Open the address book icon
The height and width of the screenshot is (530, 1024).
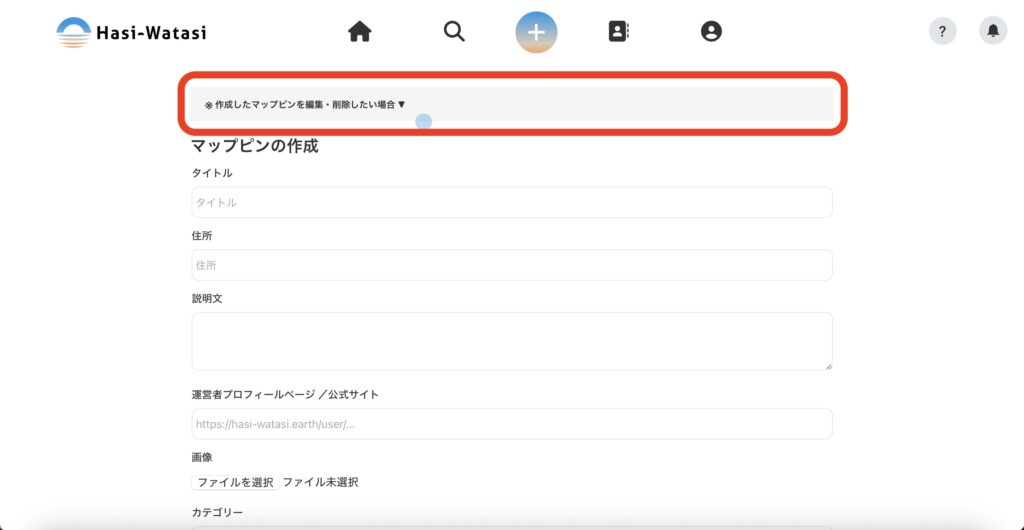(619, 32)
